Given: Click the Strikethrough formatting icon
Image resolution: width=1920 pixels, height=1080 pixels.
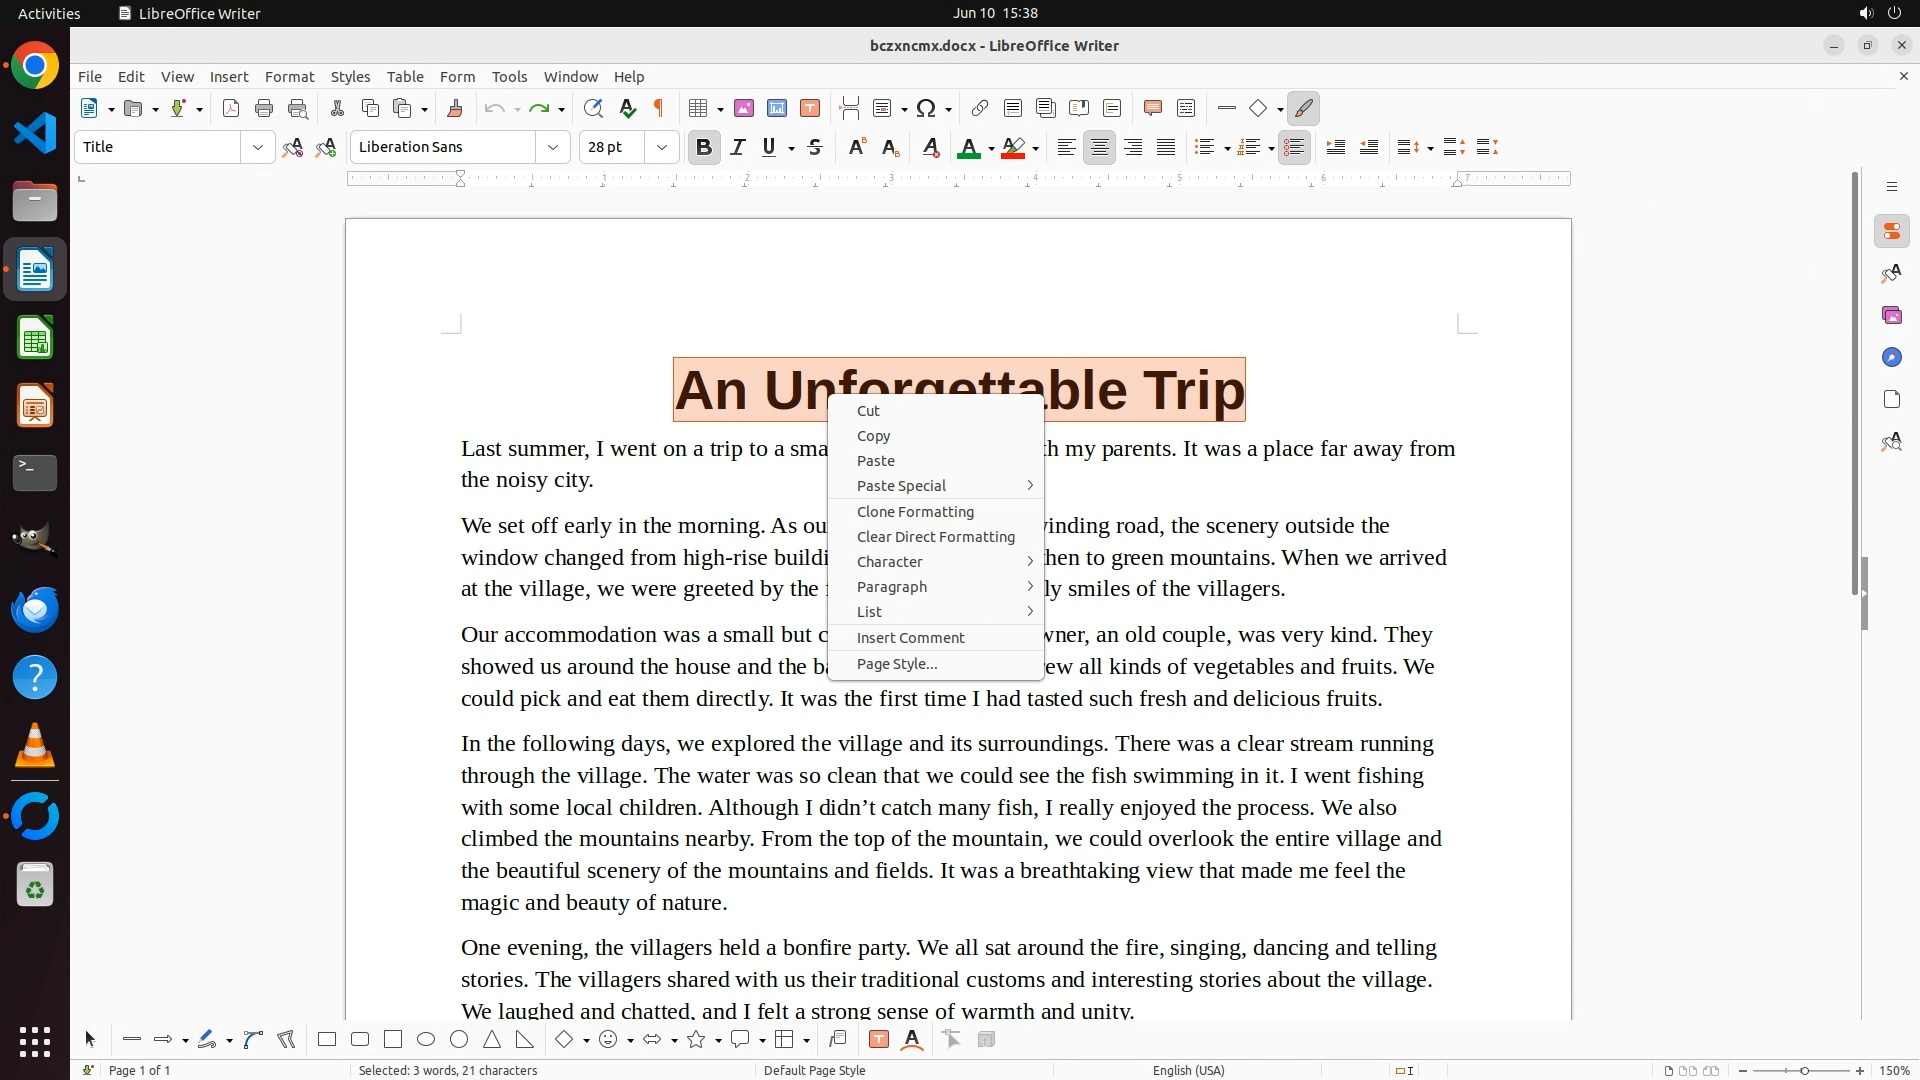Looking at the screenshot, I should pyautogui.click(x=815, y=148).
